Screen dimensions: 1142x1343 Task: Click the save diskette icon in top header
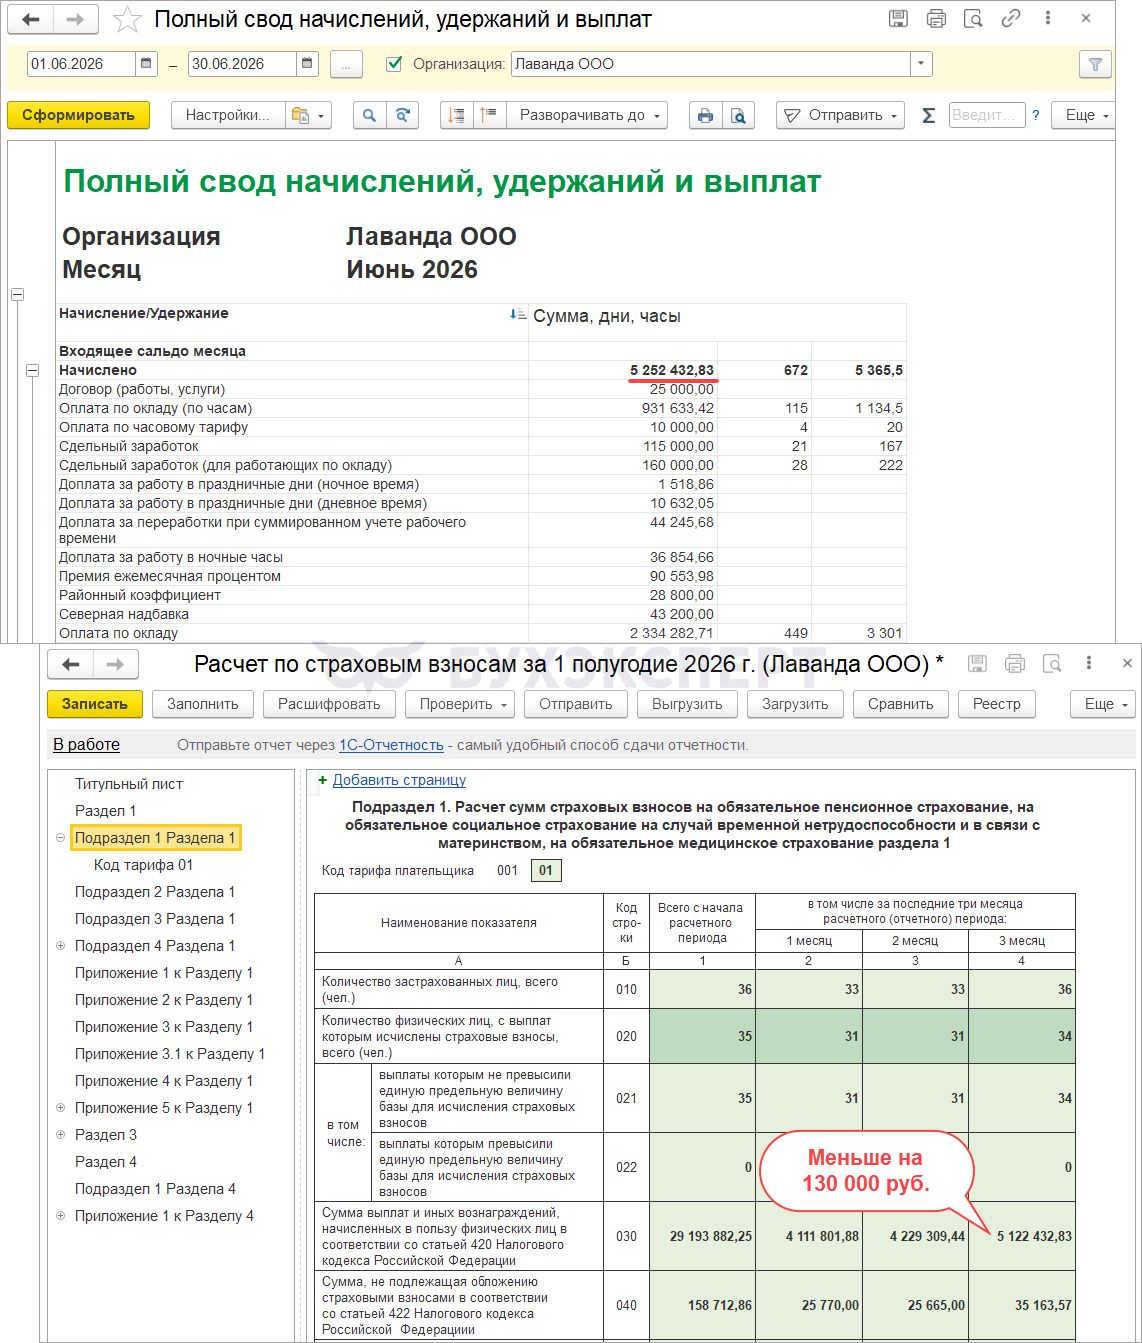click(x=898, y=18)
